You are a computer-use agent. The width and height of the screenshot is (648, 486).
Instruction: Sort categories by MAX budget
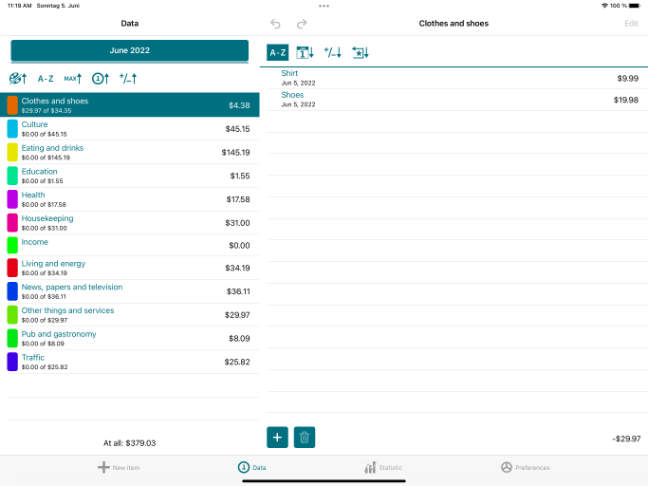(x=73, y=78)
